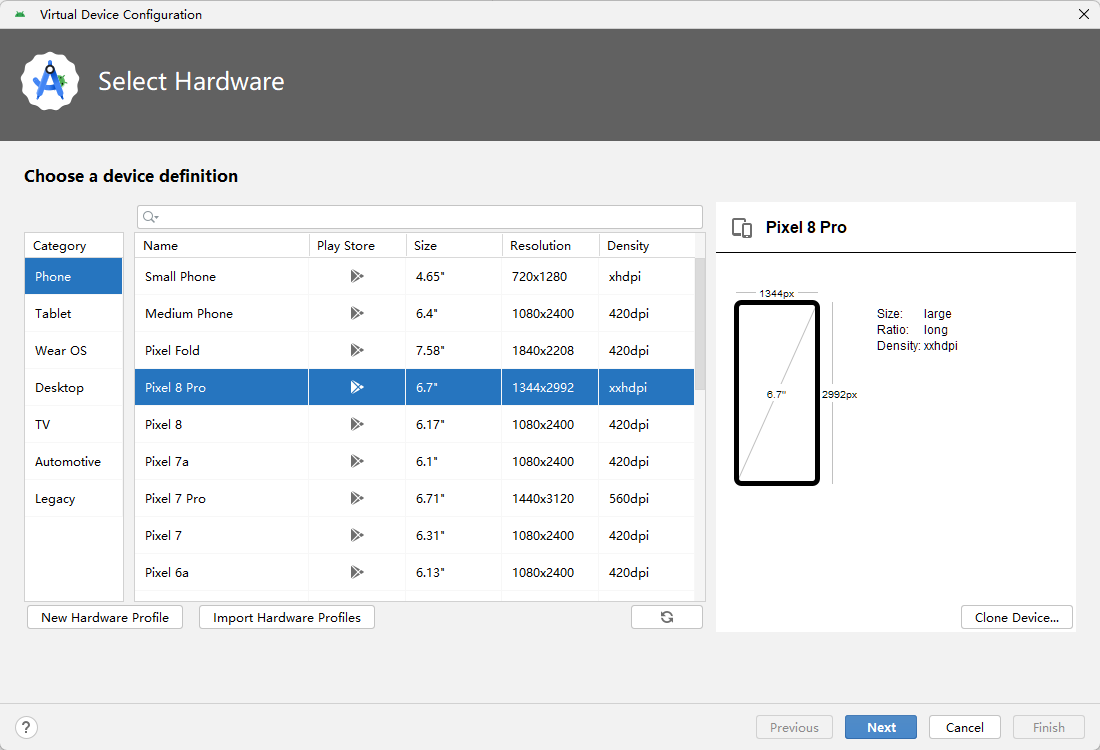Image resolution: width=1100 pixels, height=750 pixels.
Task: Select the Phone category
Action: [x=74, y=276]
